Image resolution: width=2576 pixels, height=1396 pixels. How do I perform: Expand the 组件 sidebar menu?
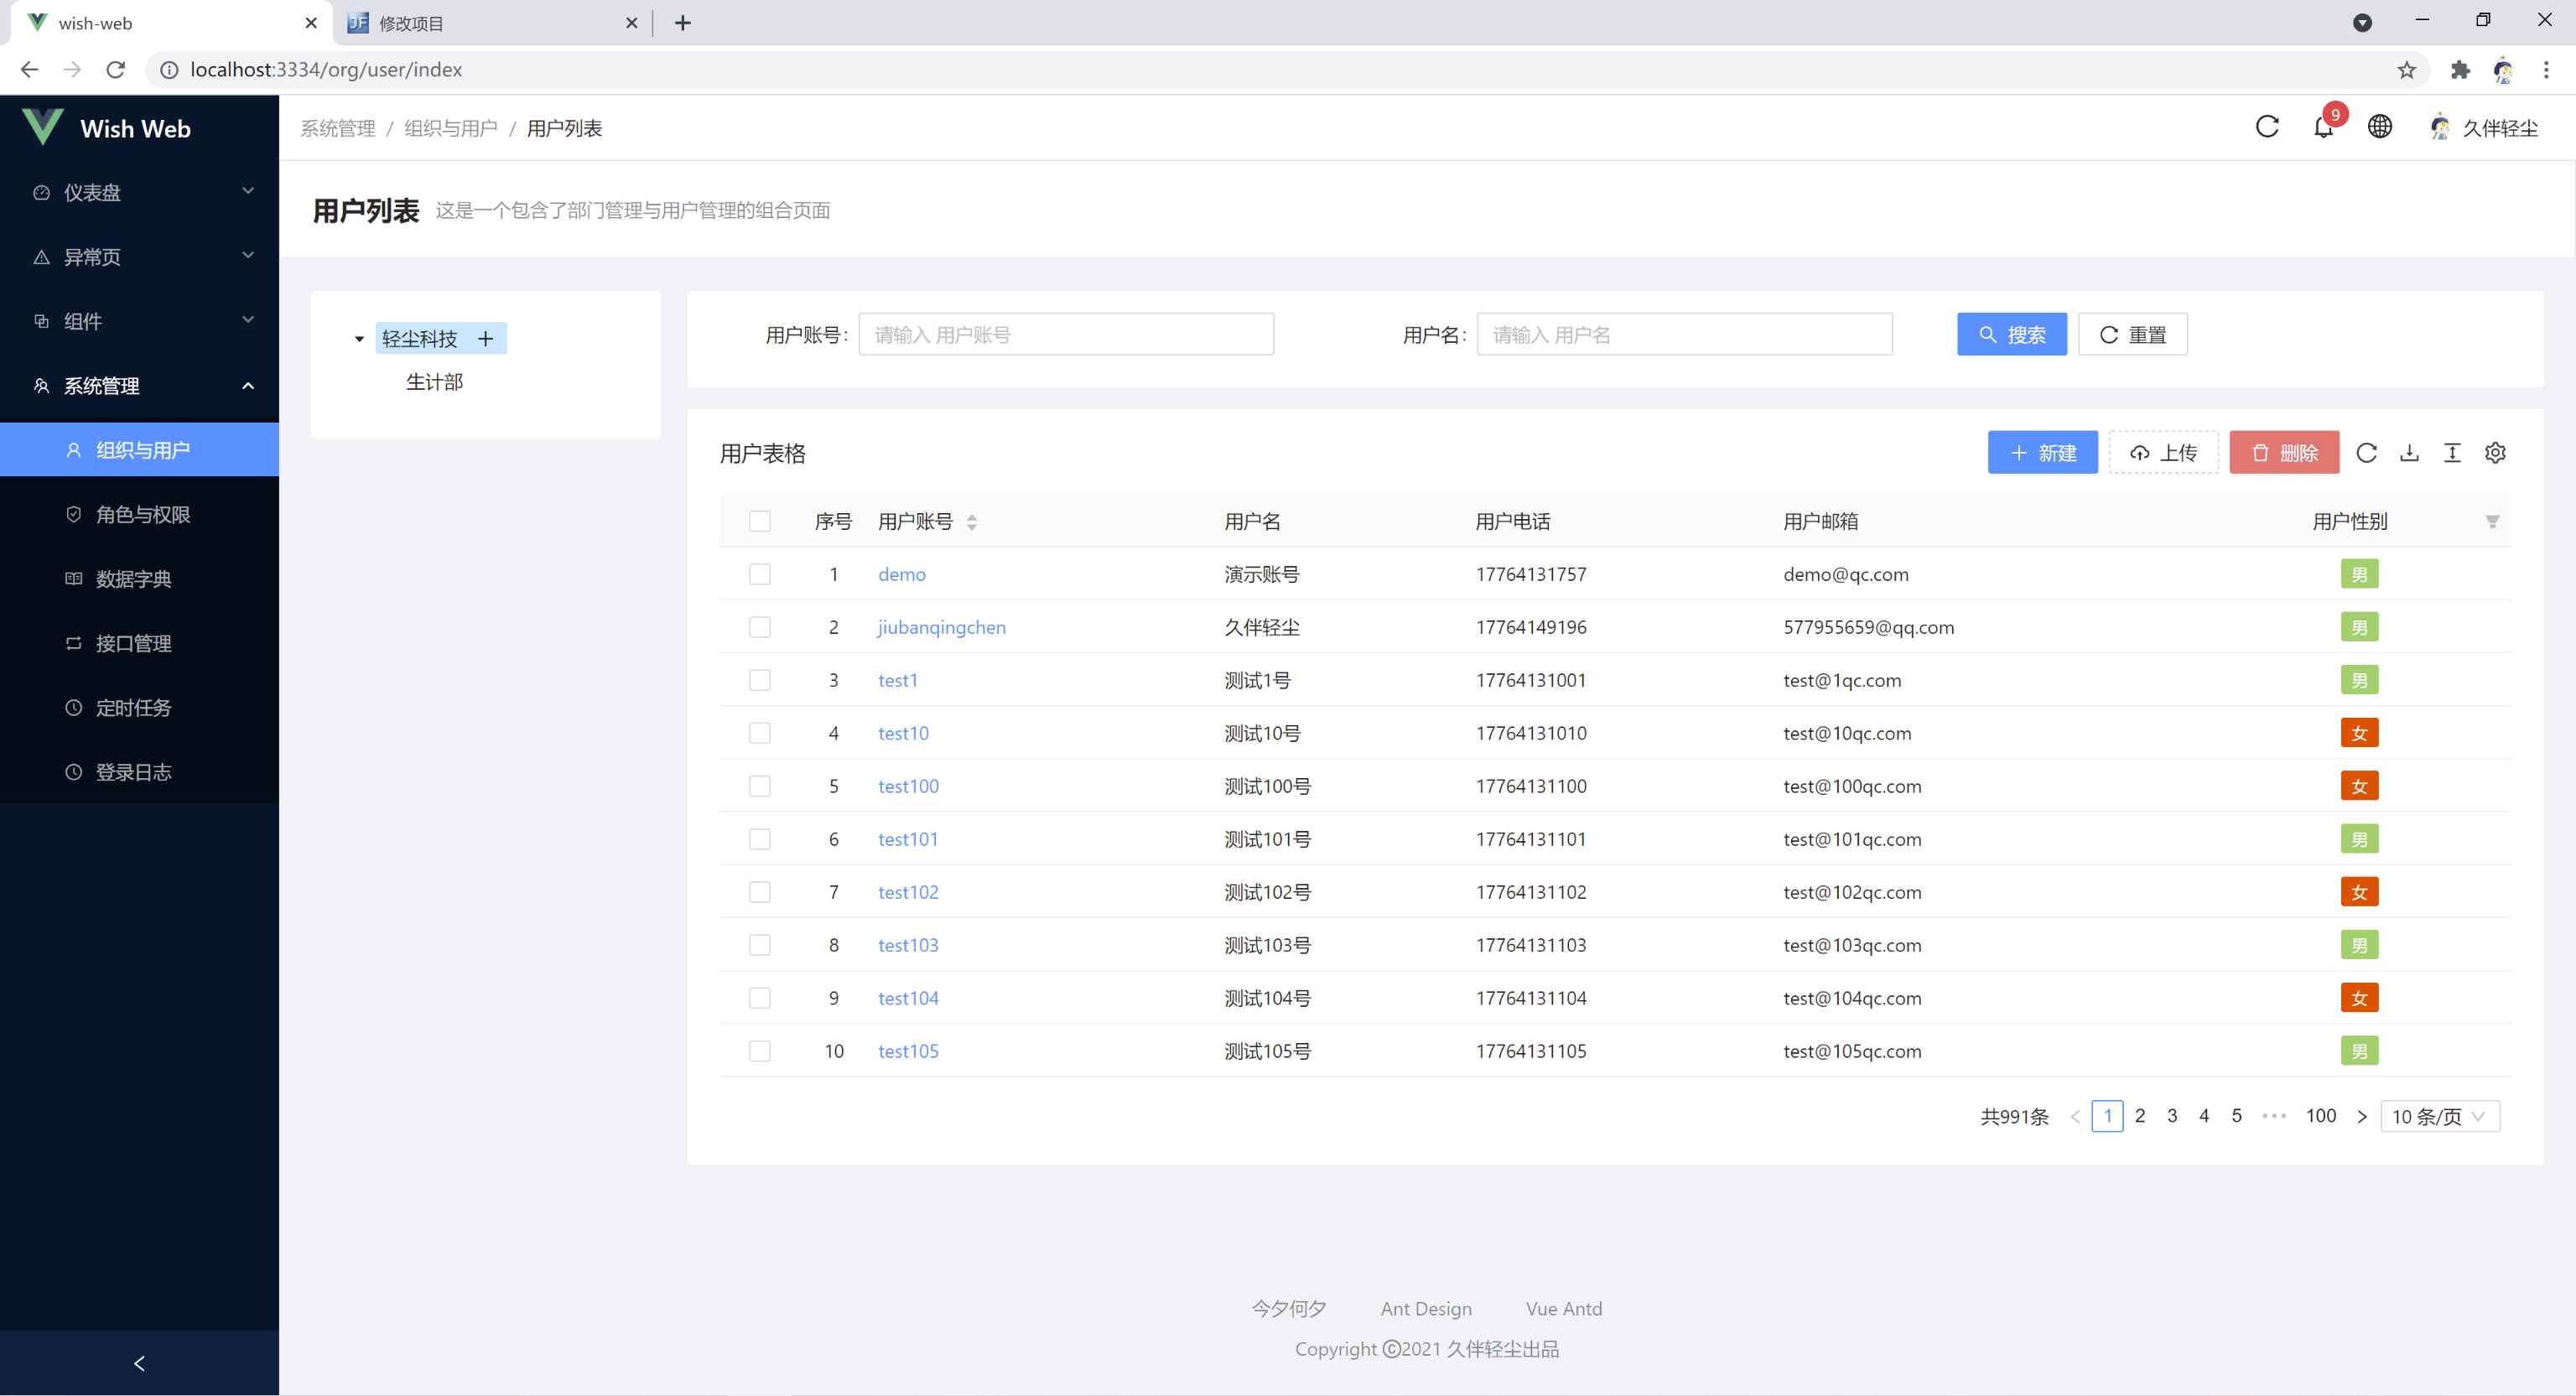tap(139, 321)
